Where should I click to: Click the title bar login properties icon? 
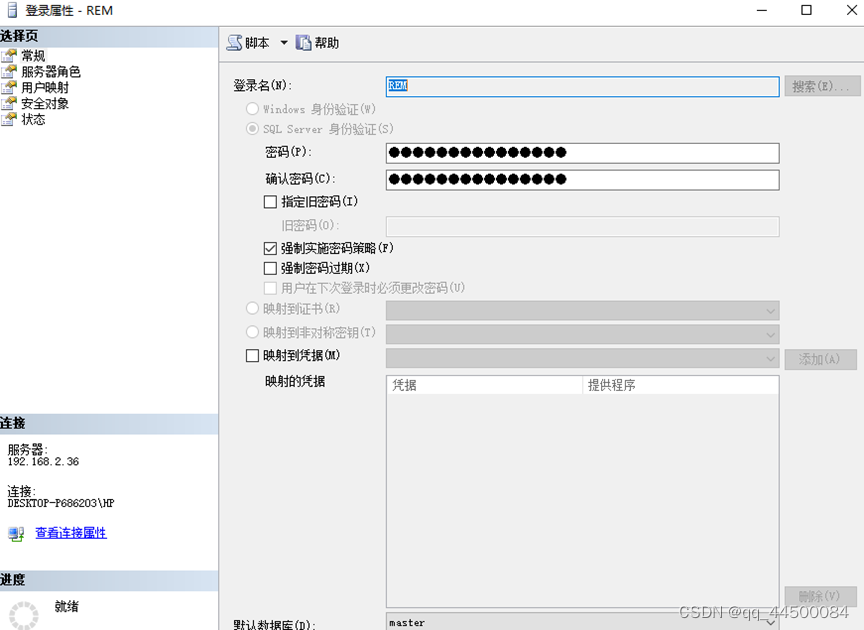tap(10, 10)
